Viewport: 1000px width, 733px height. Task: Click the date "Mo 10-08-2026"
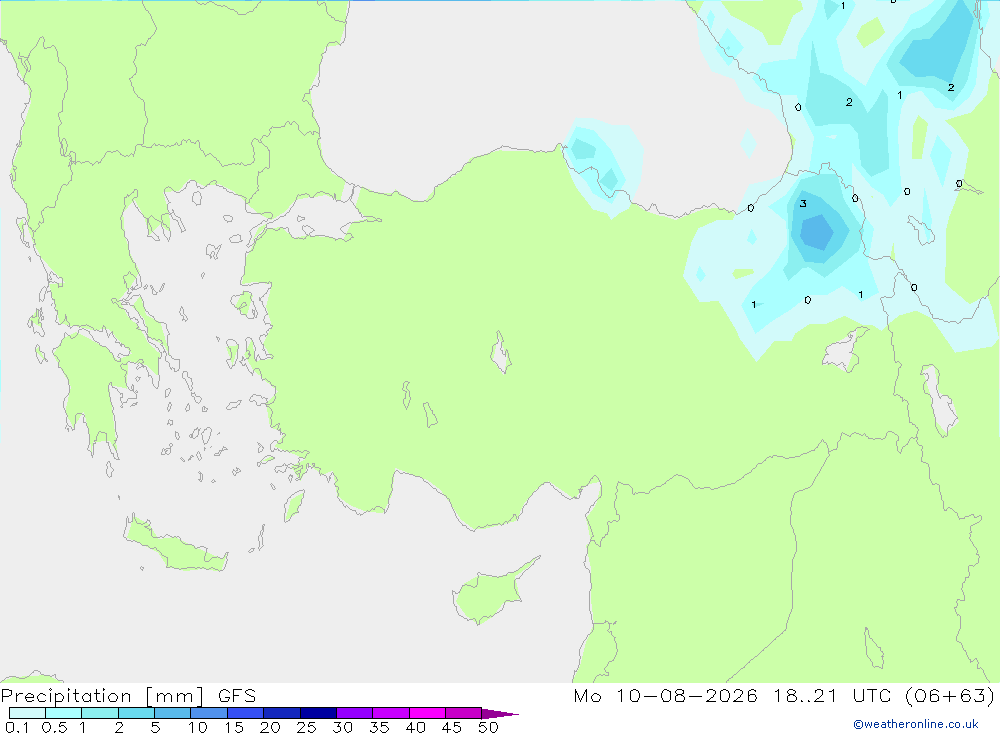click(x=665, y=696)
